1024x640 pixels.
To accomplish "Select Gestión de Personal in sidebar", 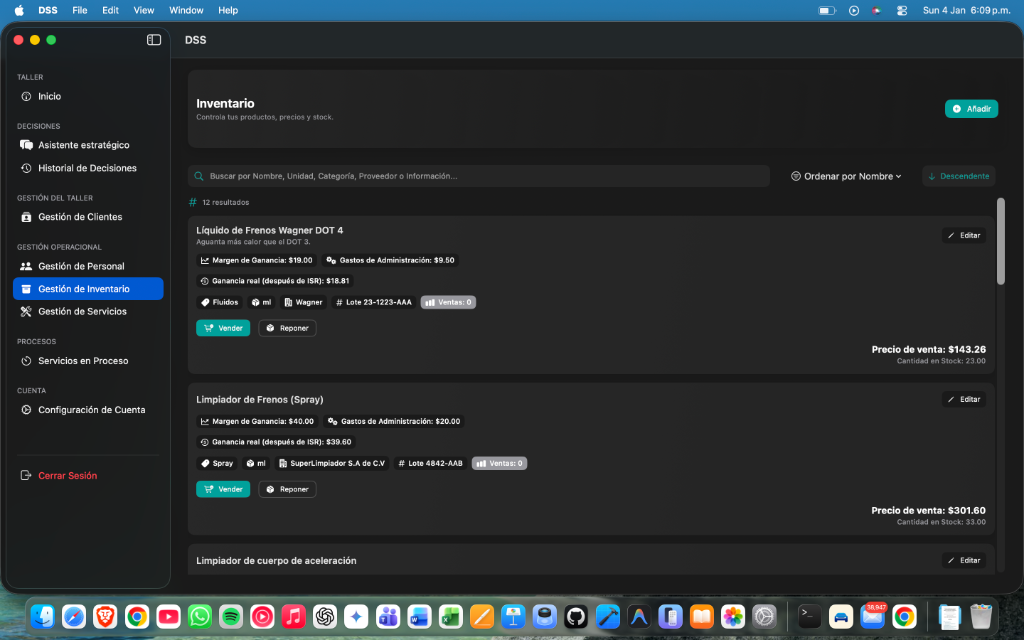I will coord(83,265).
